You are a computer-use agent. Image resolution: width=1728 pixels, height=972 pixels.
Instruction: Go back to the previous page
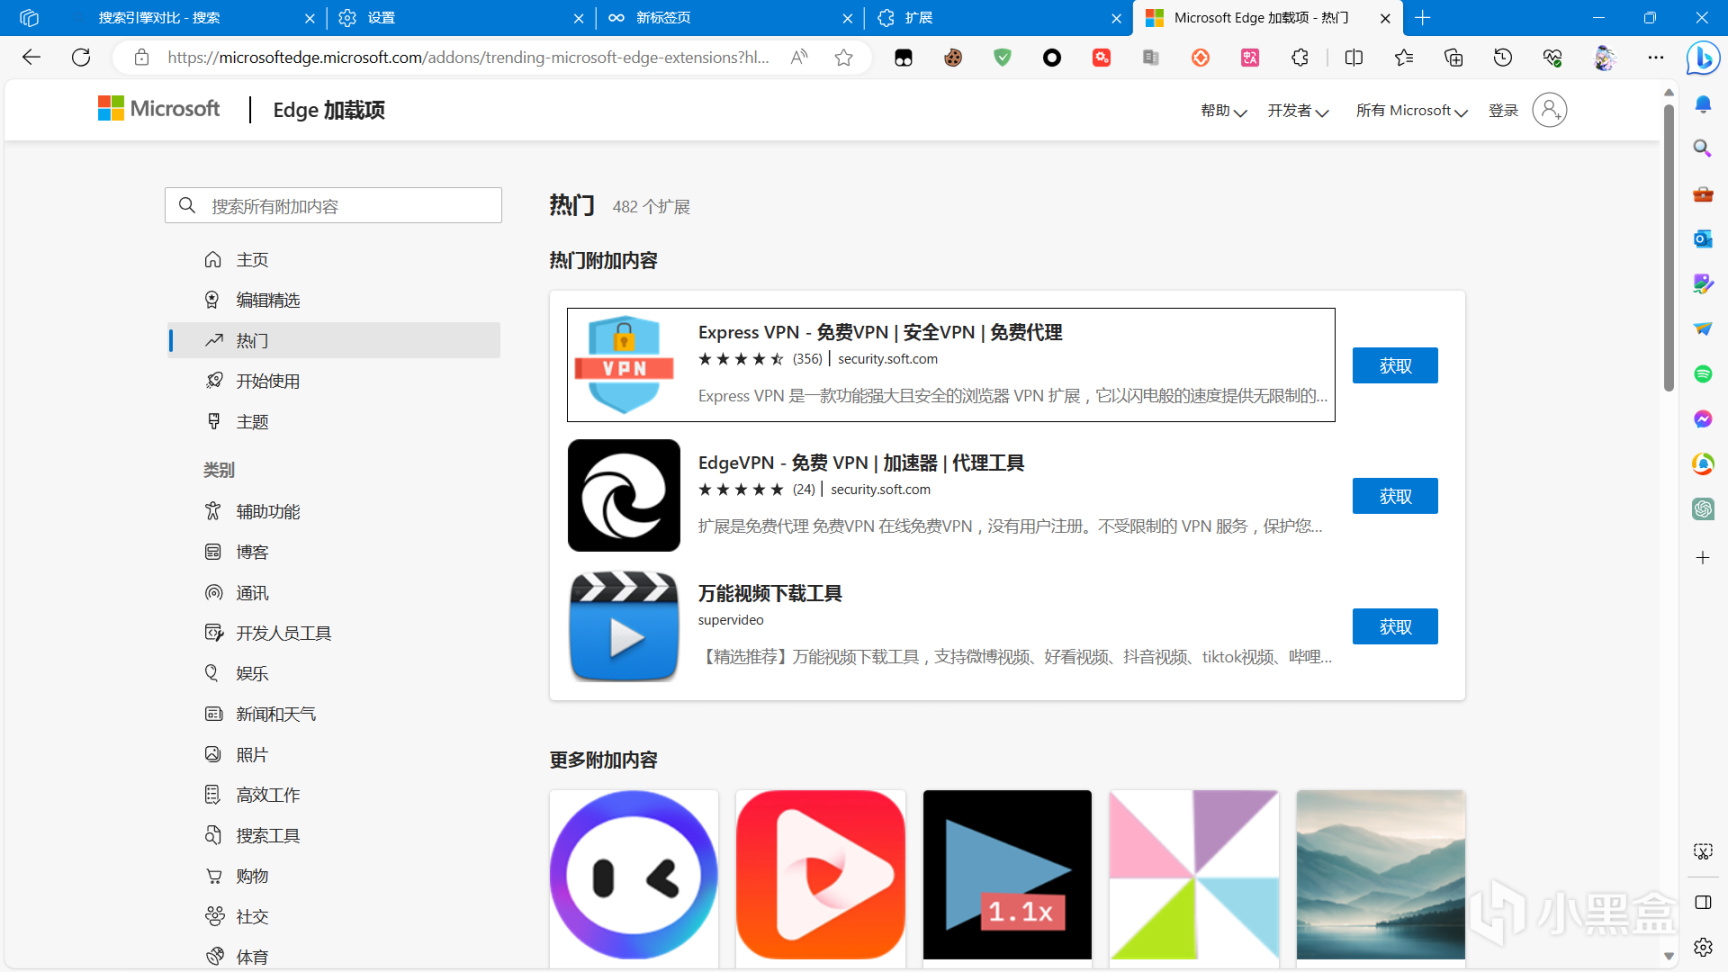(31, 57)
